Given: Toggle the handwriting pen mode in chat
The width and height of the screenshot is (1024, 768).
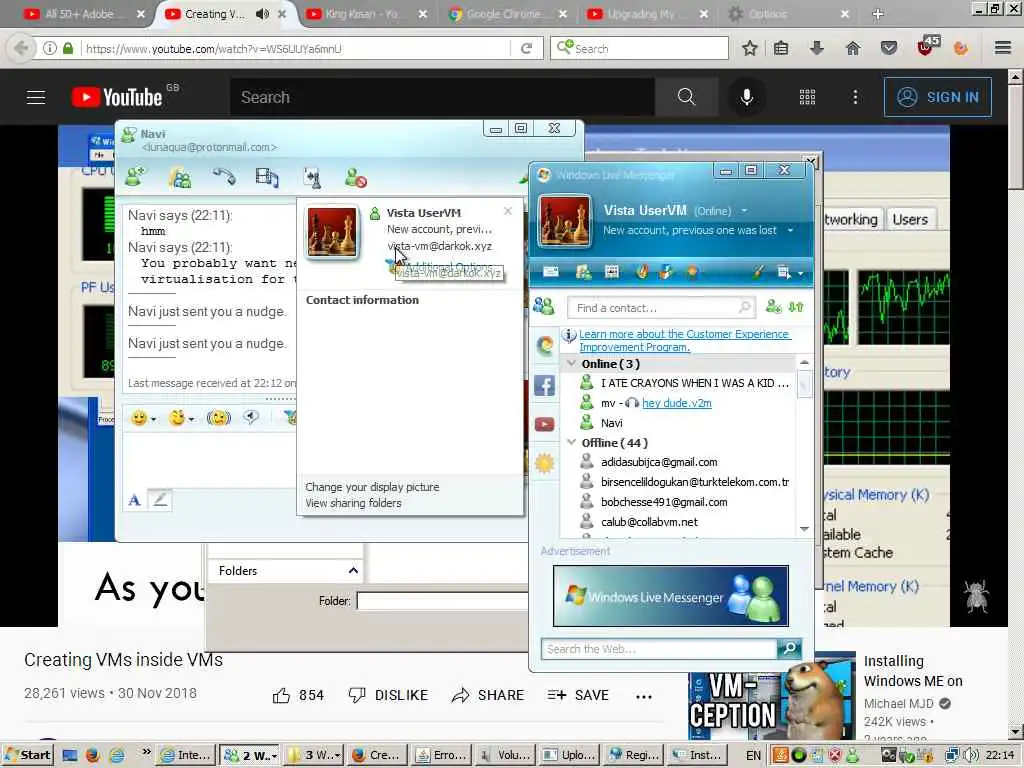Looking at the screenshot, I should point(160,500).
